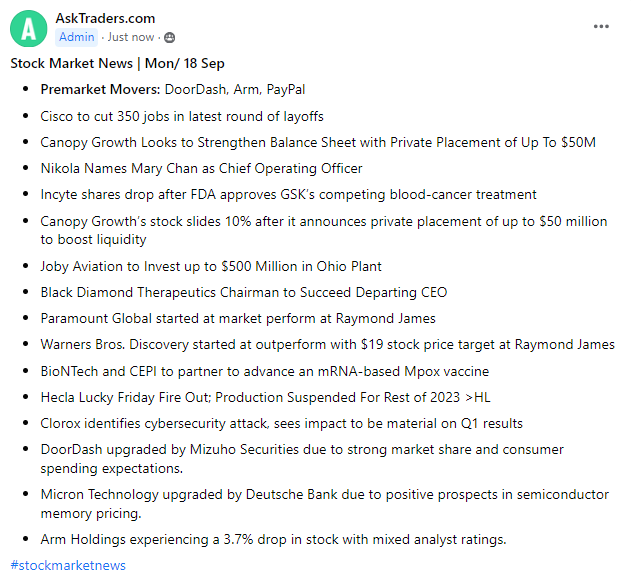Click the "Just now" post timestamp

click(131, 37)
